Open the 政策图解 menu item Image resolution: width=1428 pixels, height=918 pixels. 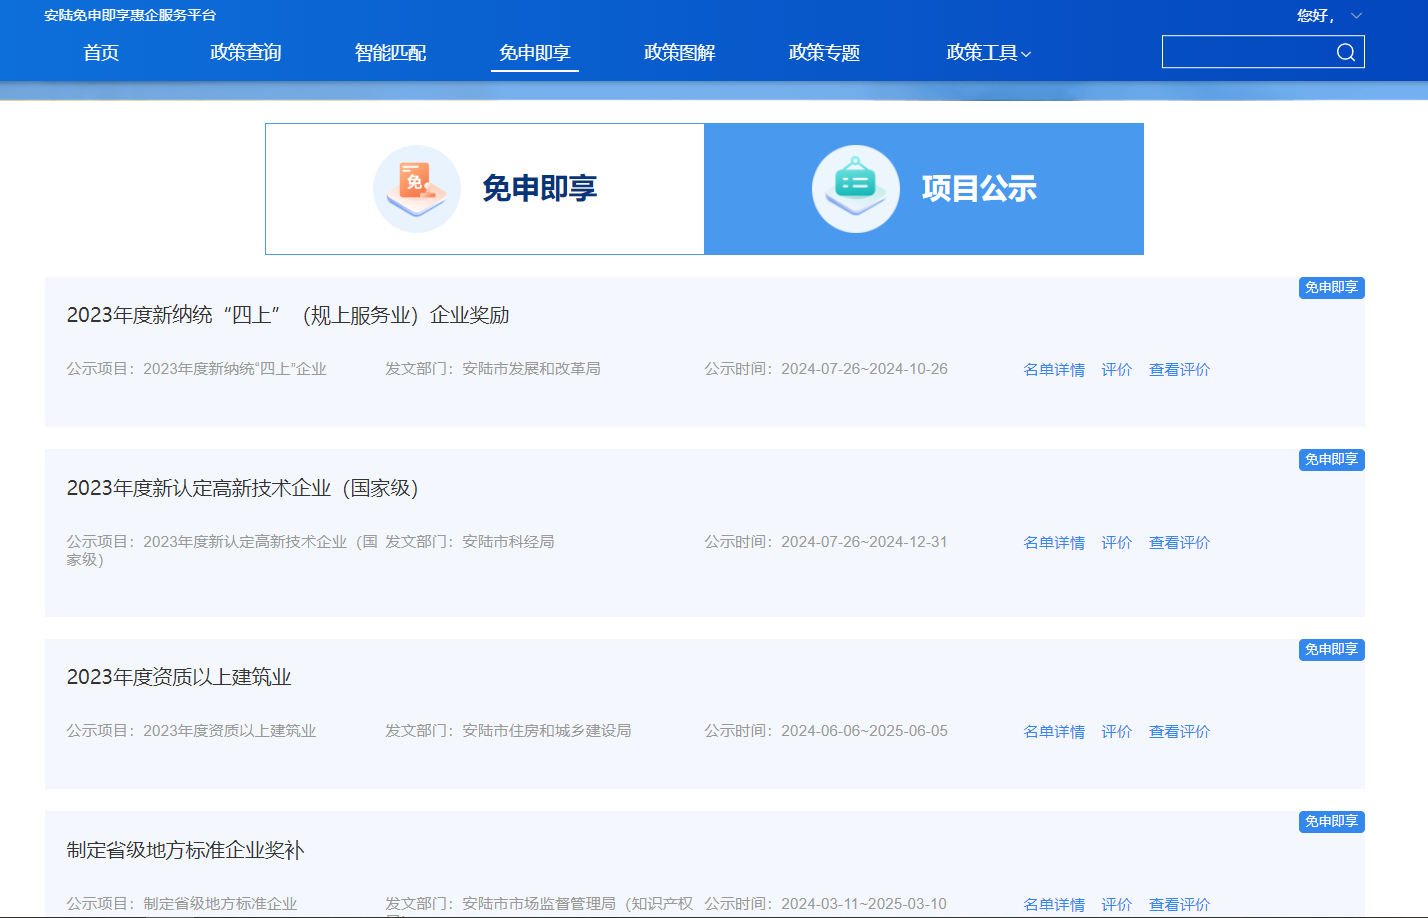coord(679,53)
